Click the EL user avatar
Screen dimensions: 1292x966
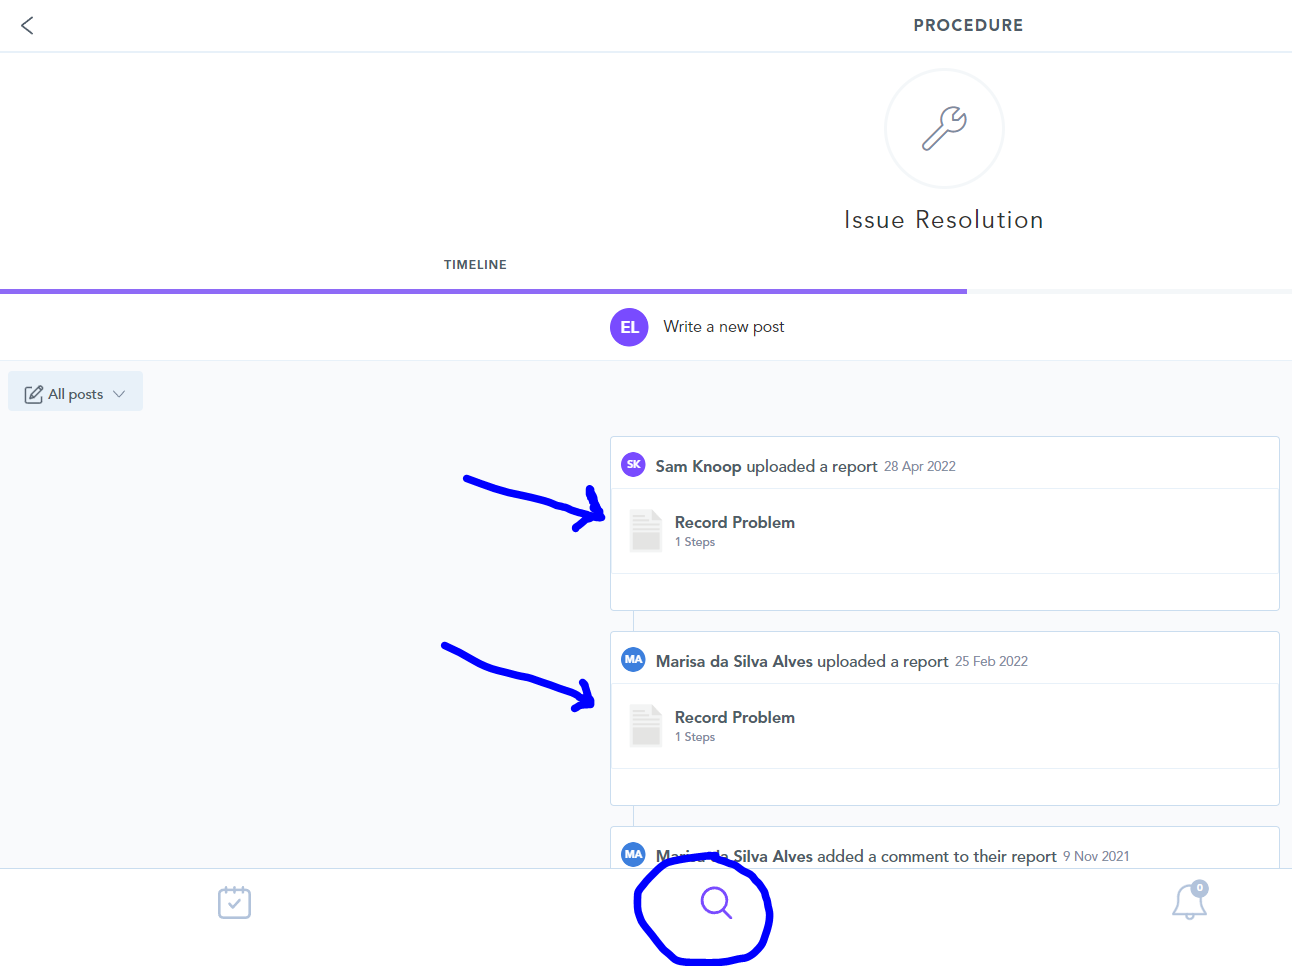[x=629, y=327]
